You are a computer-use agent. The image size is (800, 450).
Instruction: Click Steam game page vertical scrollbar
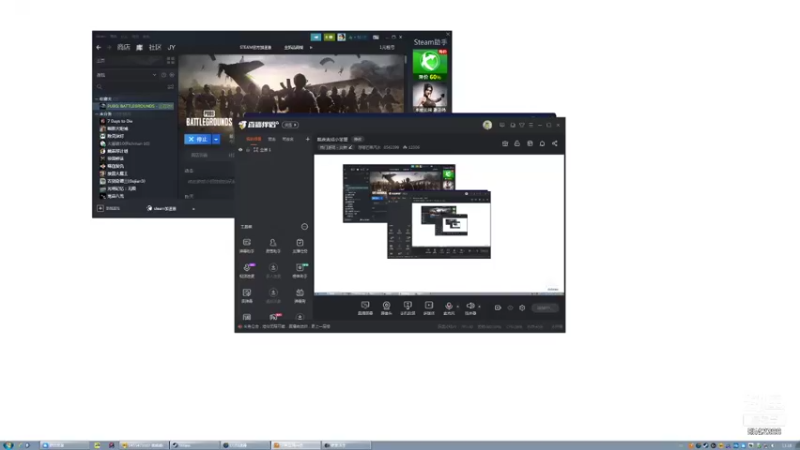(x=406, y=59)
